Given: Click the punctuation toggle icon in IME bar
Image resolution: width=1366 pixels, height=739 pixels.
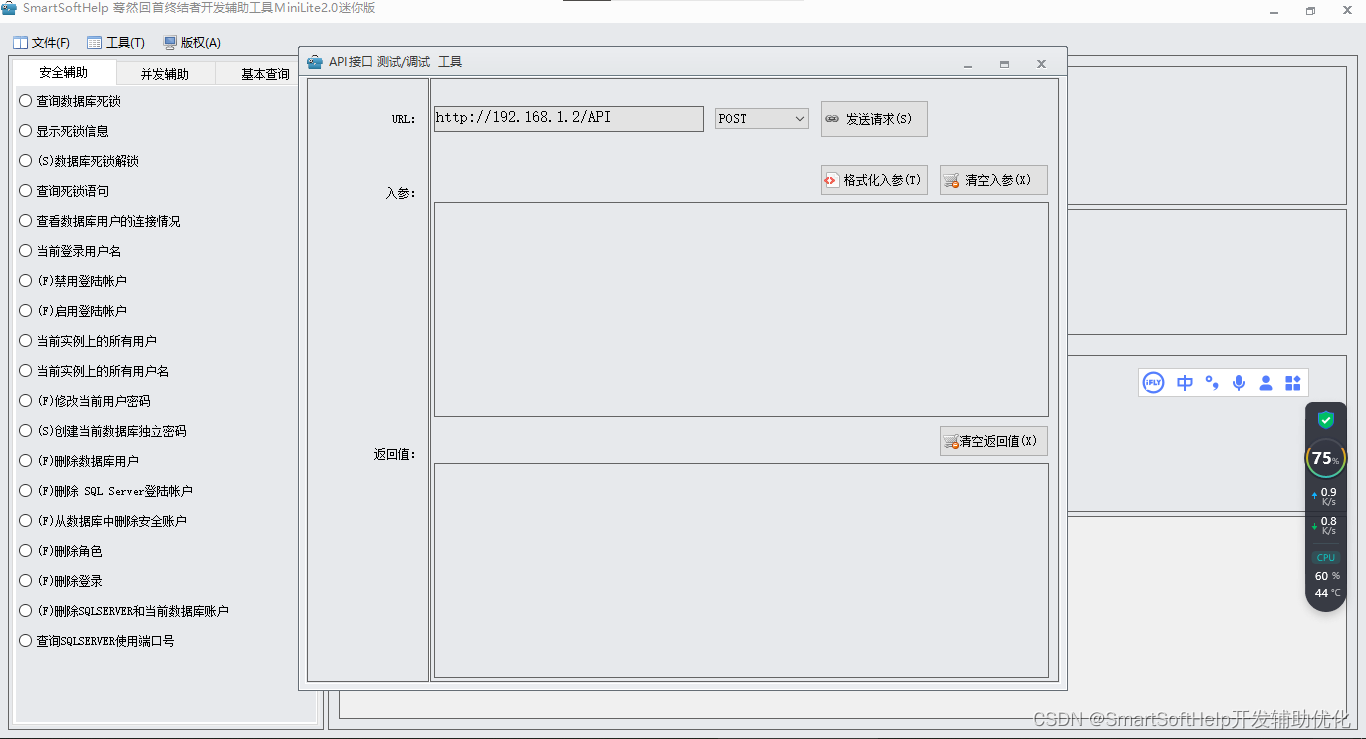Looking at the screenshot, I should click(1212, 383).
